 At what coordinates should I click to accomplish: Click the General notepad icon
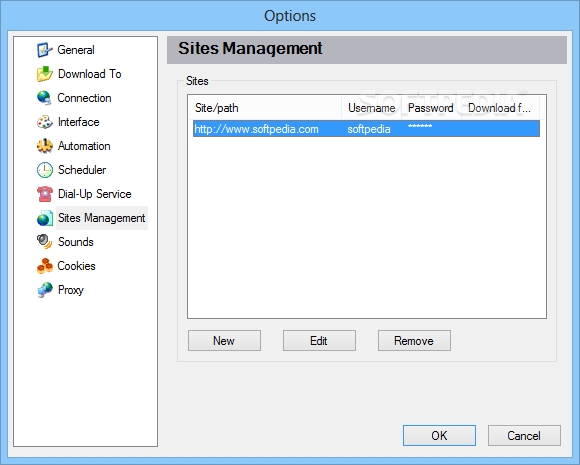[x=44, y=50]
